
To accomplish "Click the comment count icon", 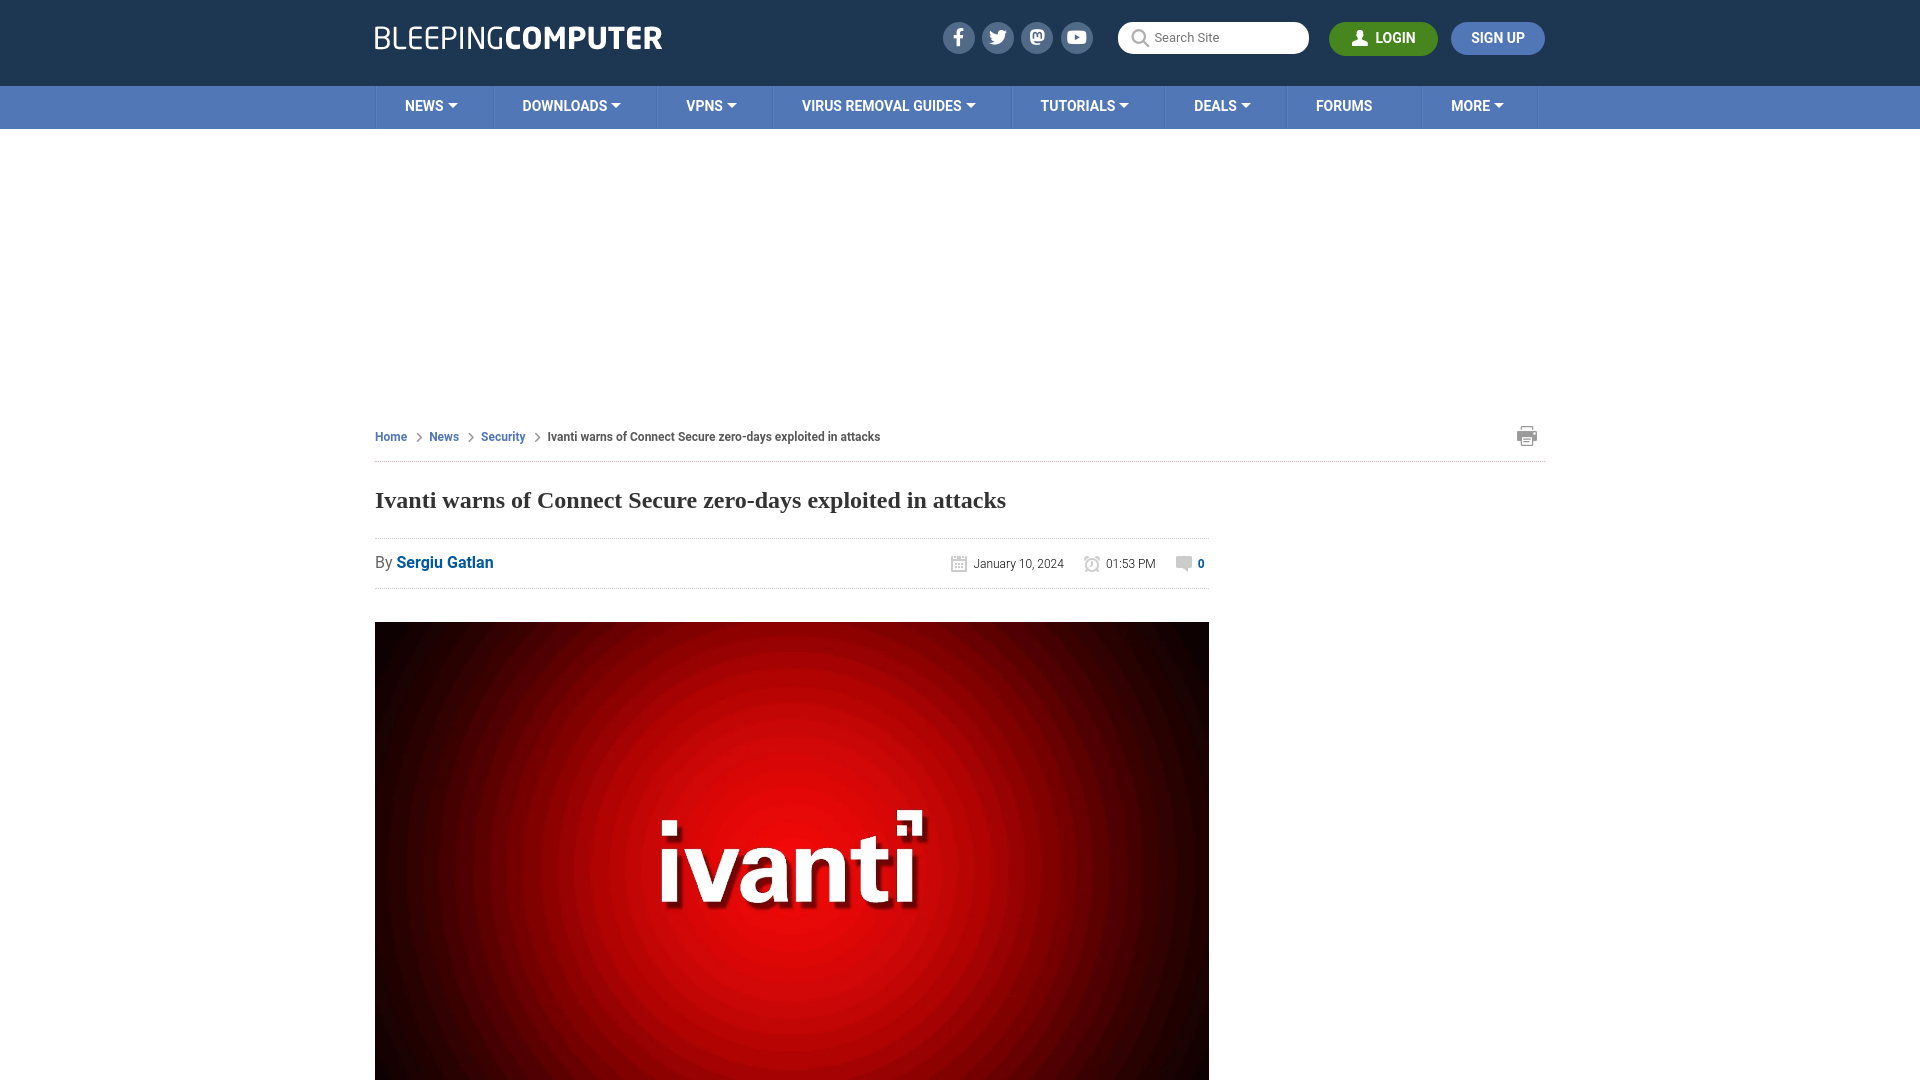I will tap(1183, 563).
